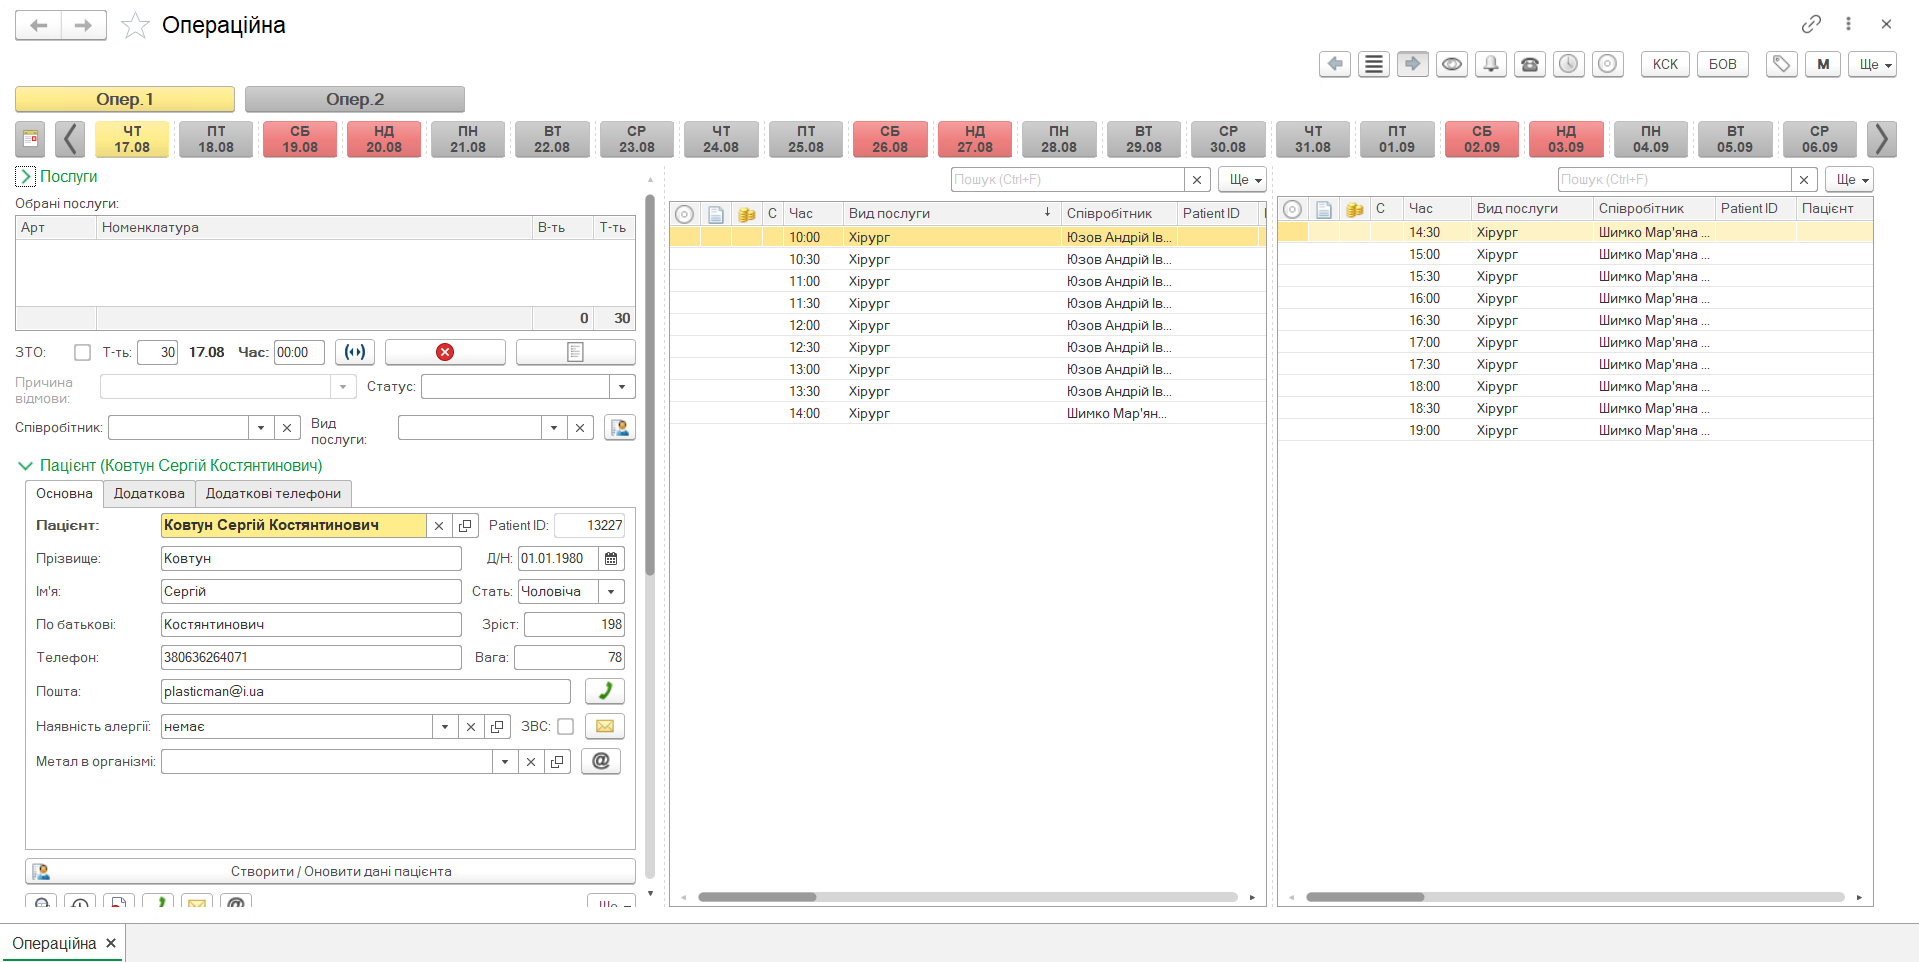
Task: Expand the Стать dropdown list
Action: click(611, 592)
